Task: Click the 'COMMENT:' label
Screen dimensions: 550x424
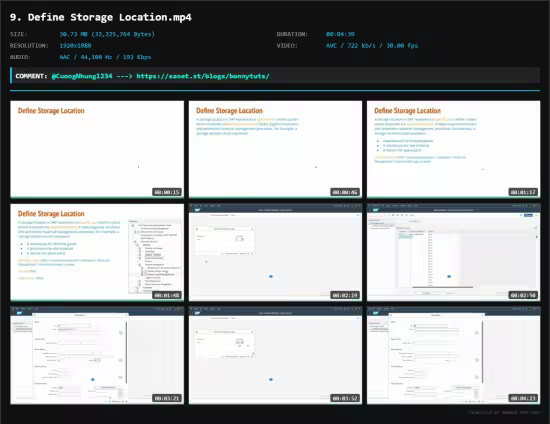Action: point(31,76)
